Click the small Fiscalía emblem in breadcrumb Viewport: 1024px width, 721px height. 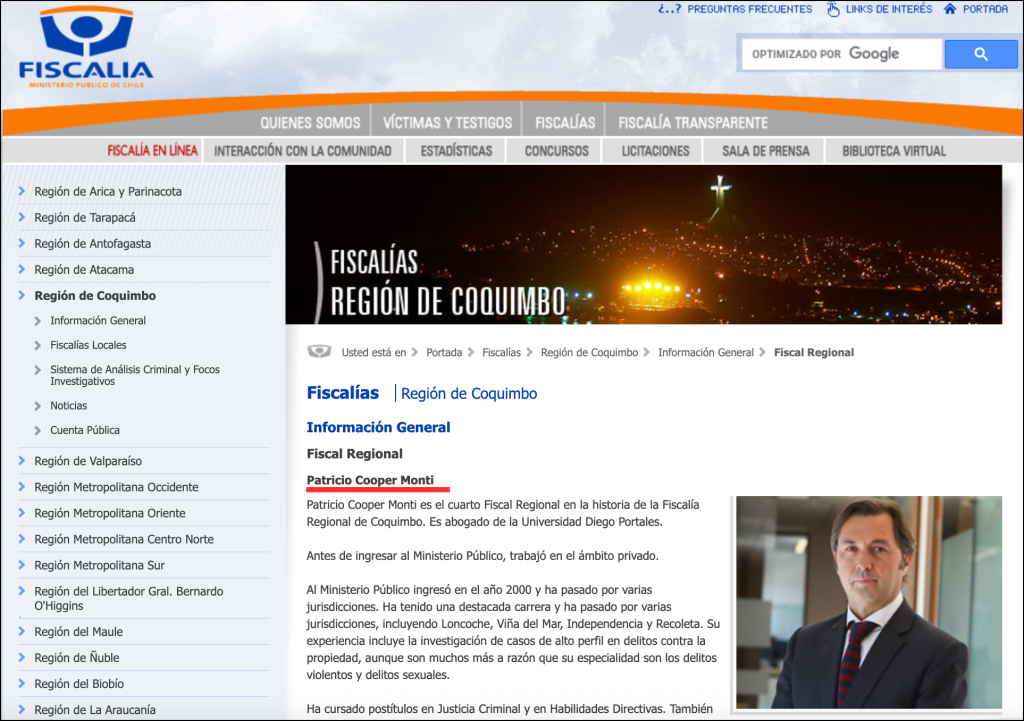319,352
